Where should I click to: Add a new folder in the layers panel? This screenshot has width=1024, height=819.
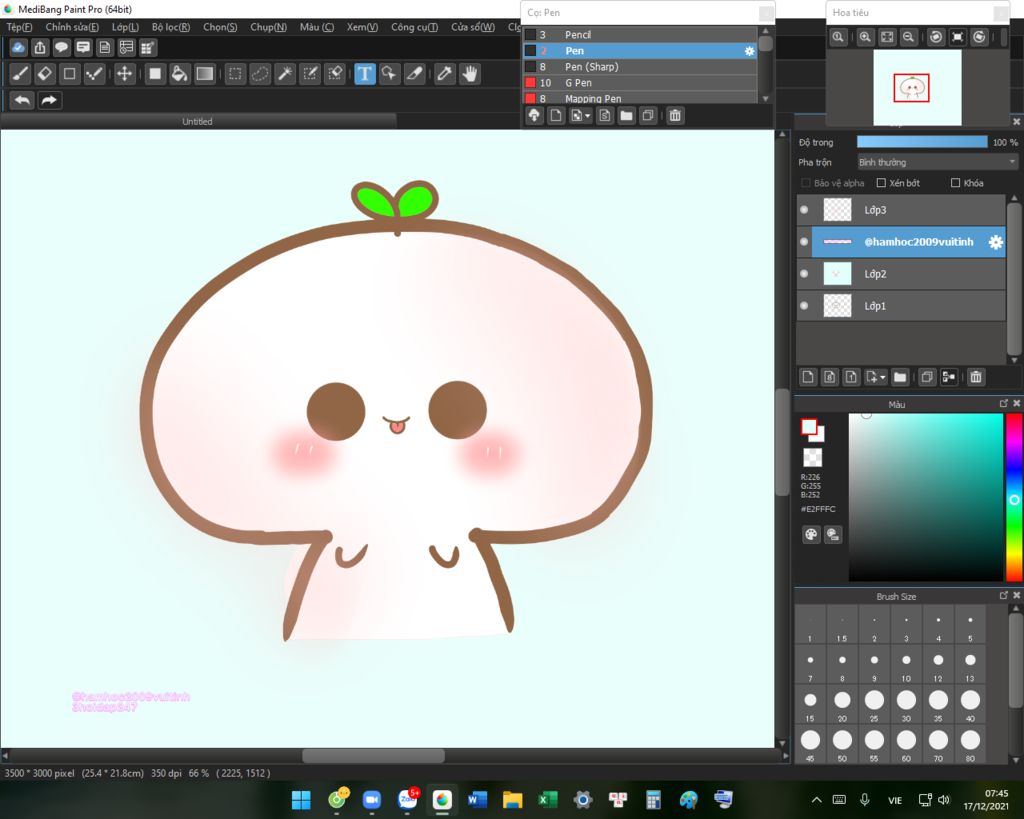(900, 377)
